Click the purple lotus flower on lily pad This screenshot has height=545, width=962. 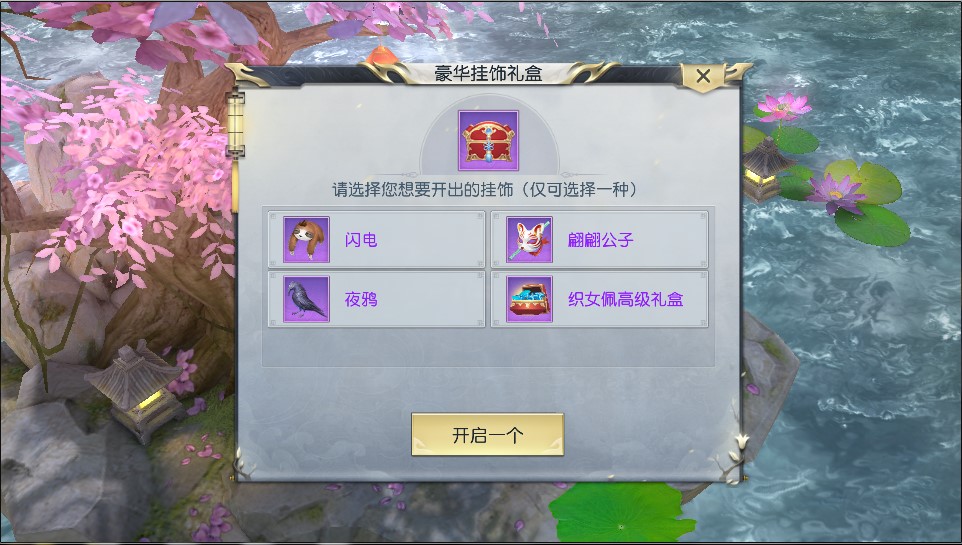coord(837,193)
